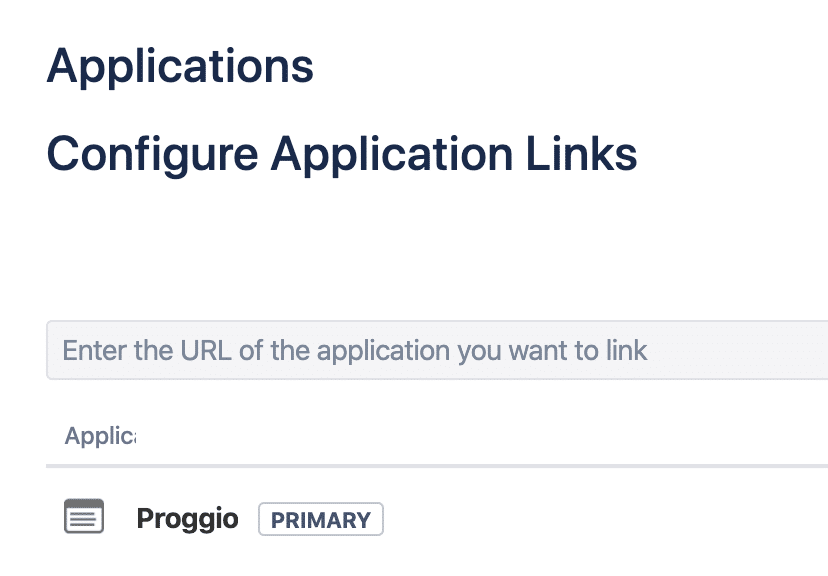Click the PRIMARY badge next to Proggio
This screenshot has width=828, height=576.
pos(321,520)
